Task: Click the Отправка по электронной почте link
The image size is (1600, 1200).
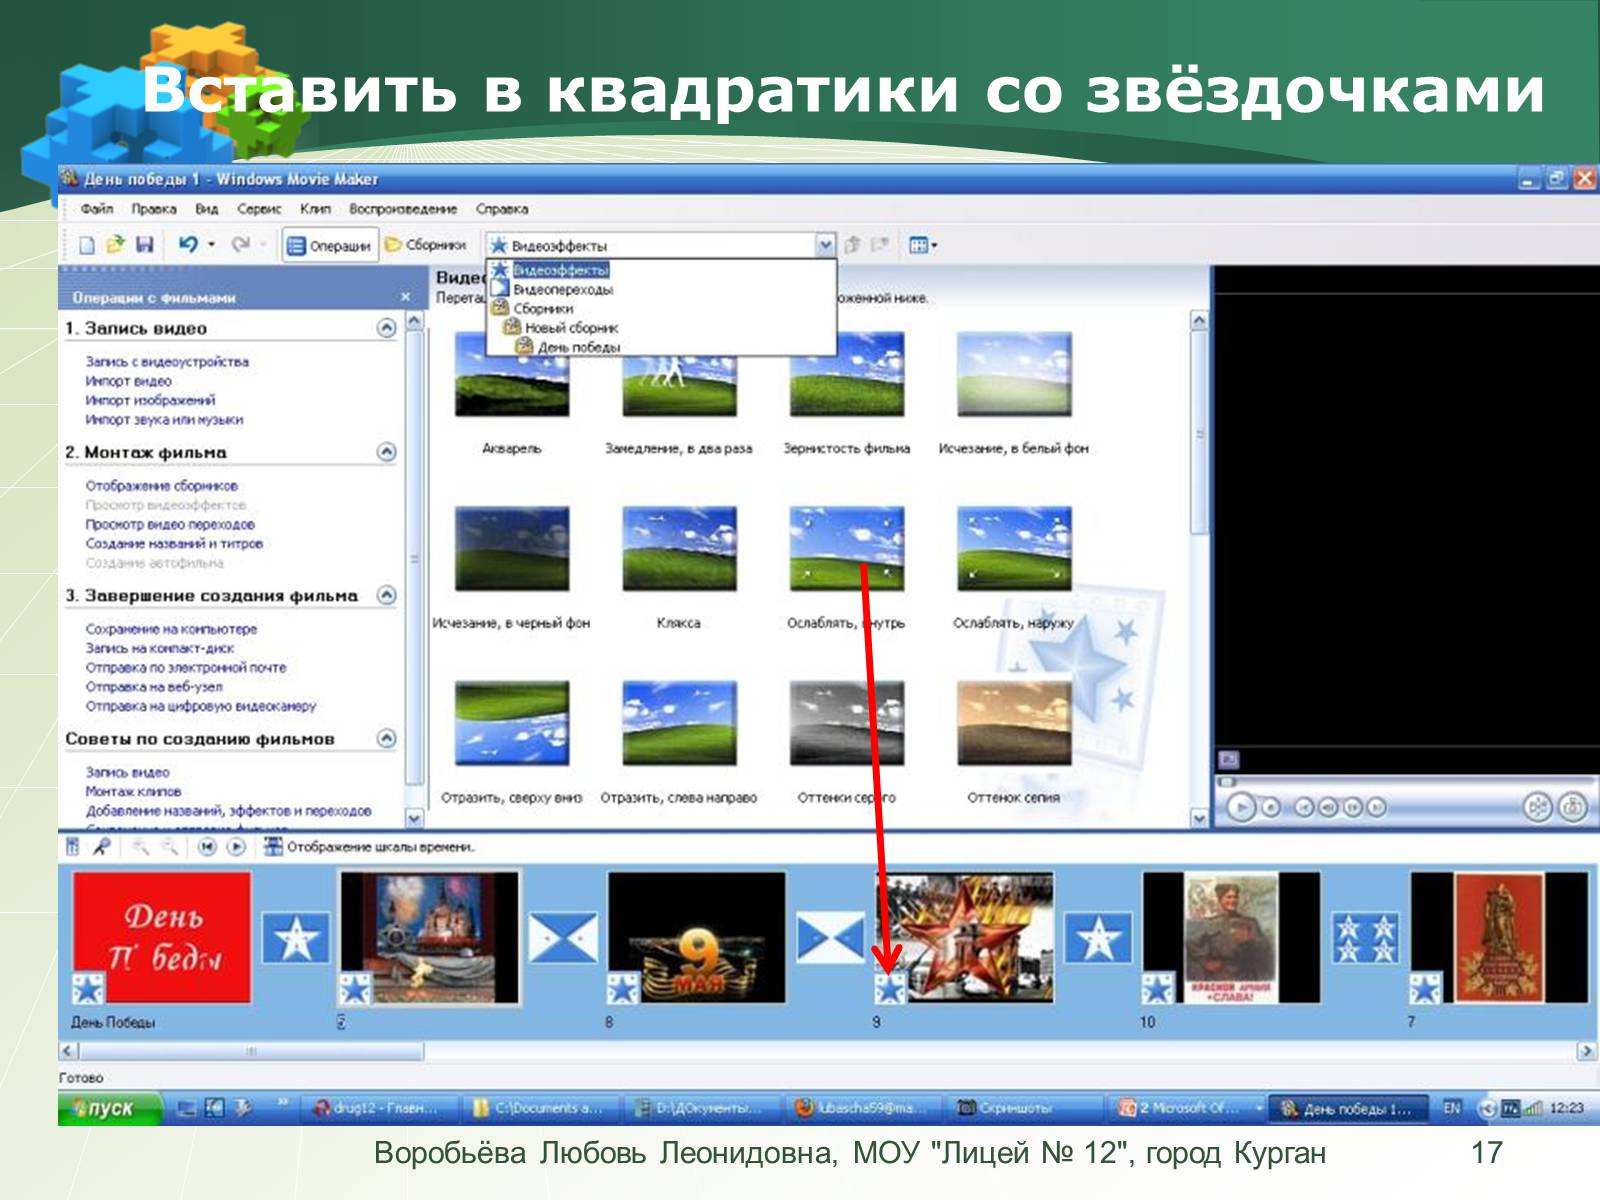Action: pyautogui.click(x=186, y=667)
